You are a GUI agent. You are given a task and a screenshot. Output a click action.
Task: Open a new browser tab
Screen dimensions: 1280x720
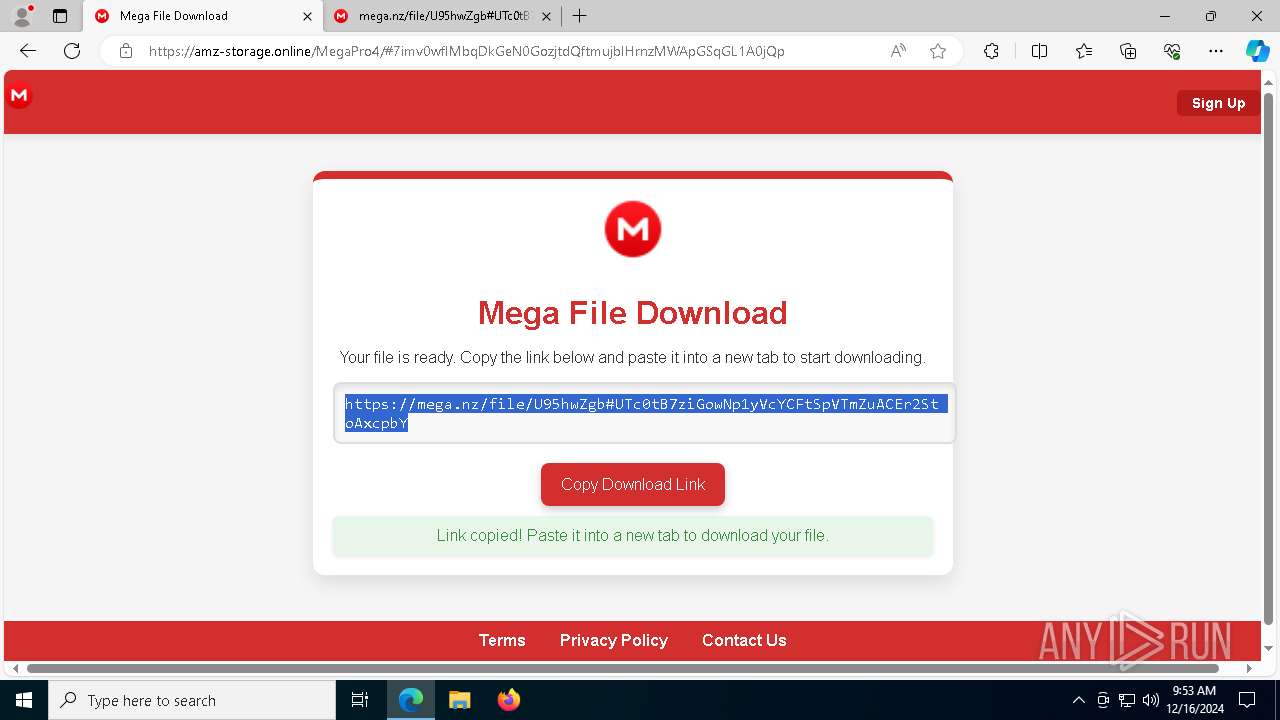(x=579, y=16)
